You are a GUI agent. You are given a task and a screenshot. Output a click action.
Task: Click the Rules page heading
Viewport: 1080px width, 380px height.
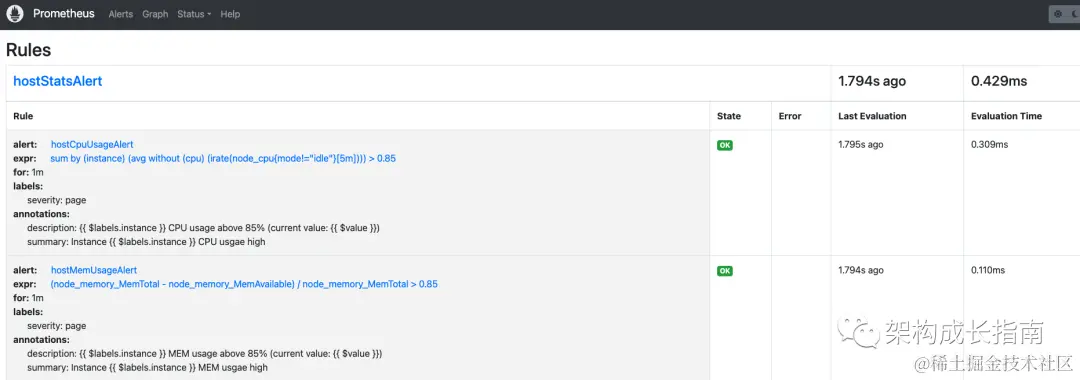(x=28, y=50)
